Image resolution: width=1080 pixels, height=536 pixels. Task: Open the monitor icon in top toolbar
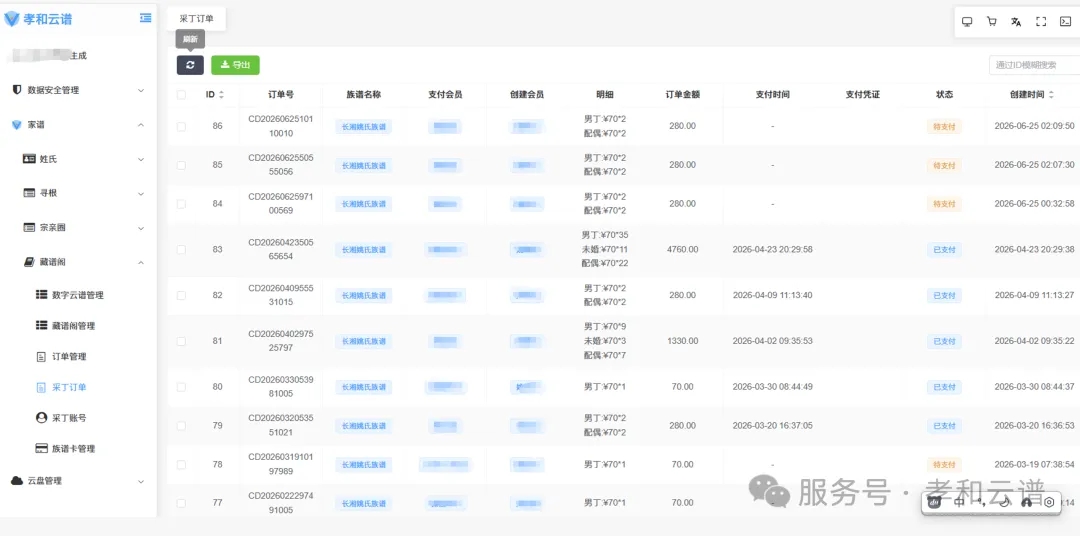click(967, 21)
